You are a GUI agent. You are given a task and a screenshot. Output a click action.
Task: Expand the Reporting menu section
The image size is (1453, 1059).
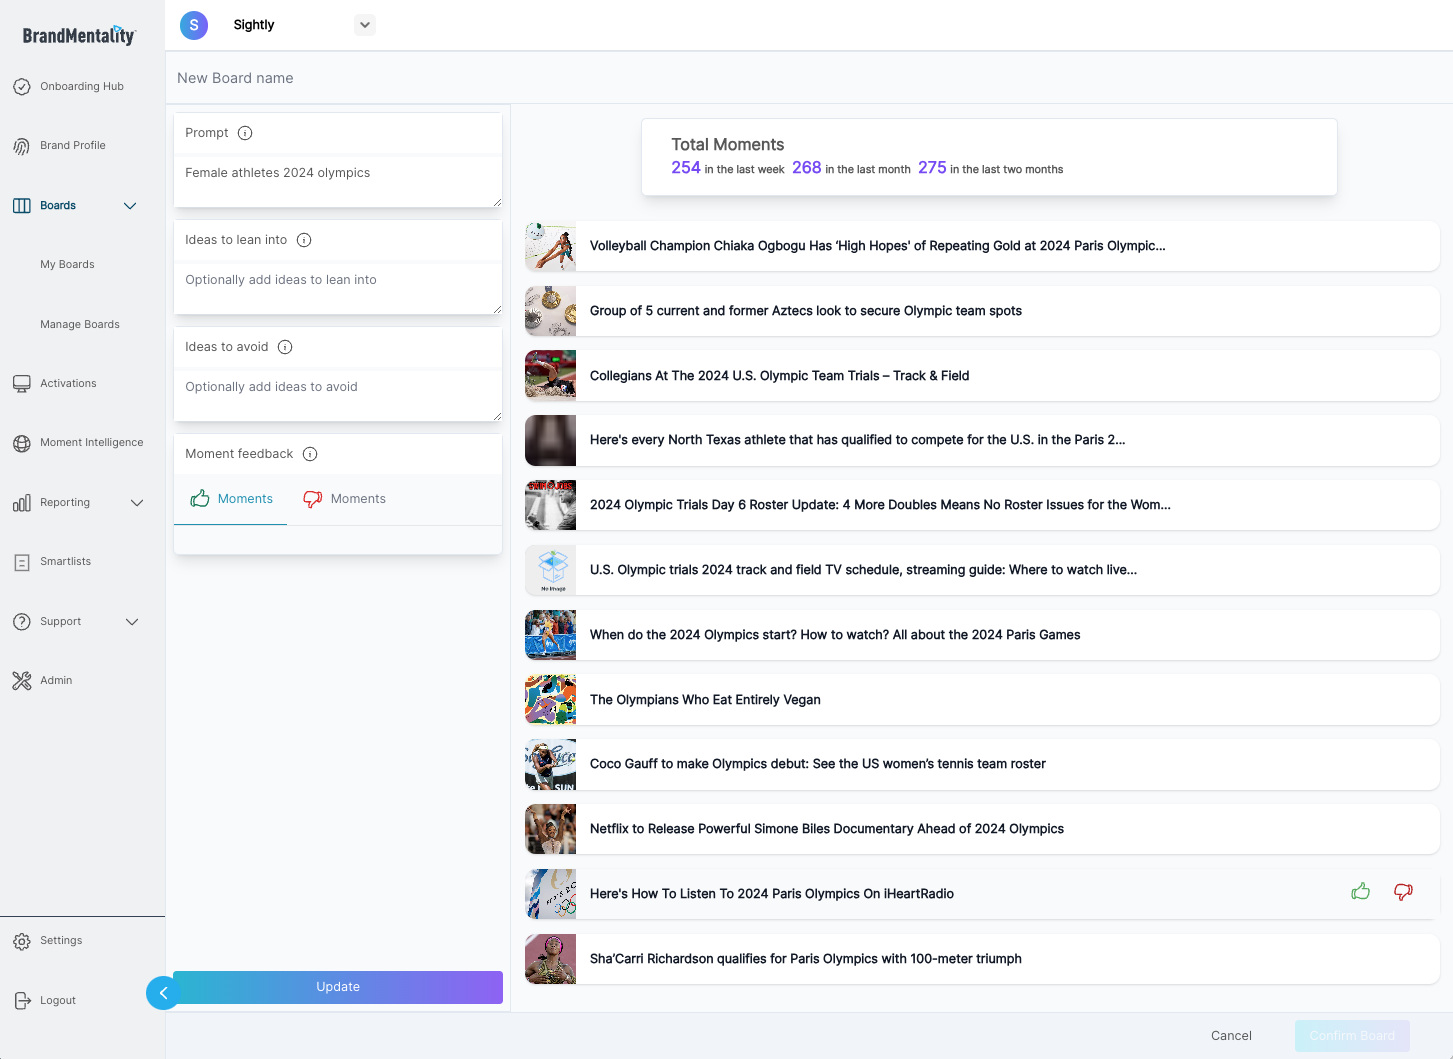coord(137,503)
